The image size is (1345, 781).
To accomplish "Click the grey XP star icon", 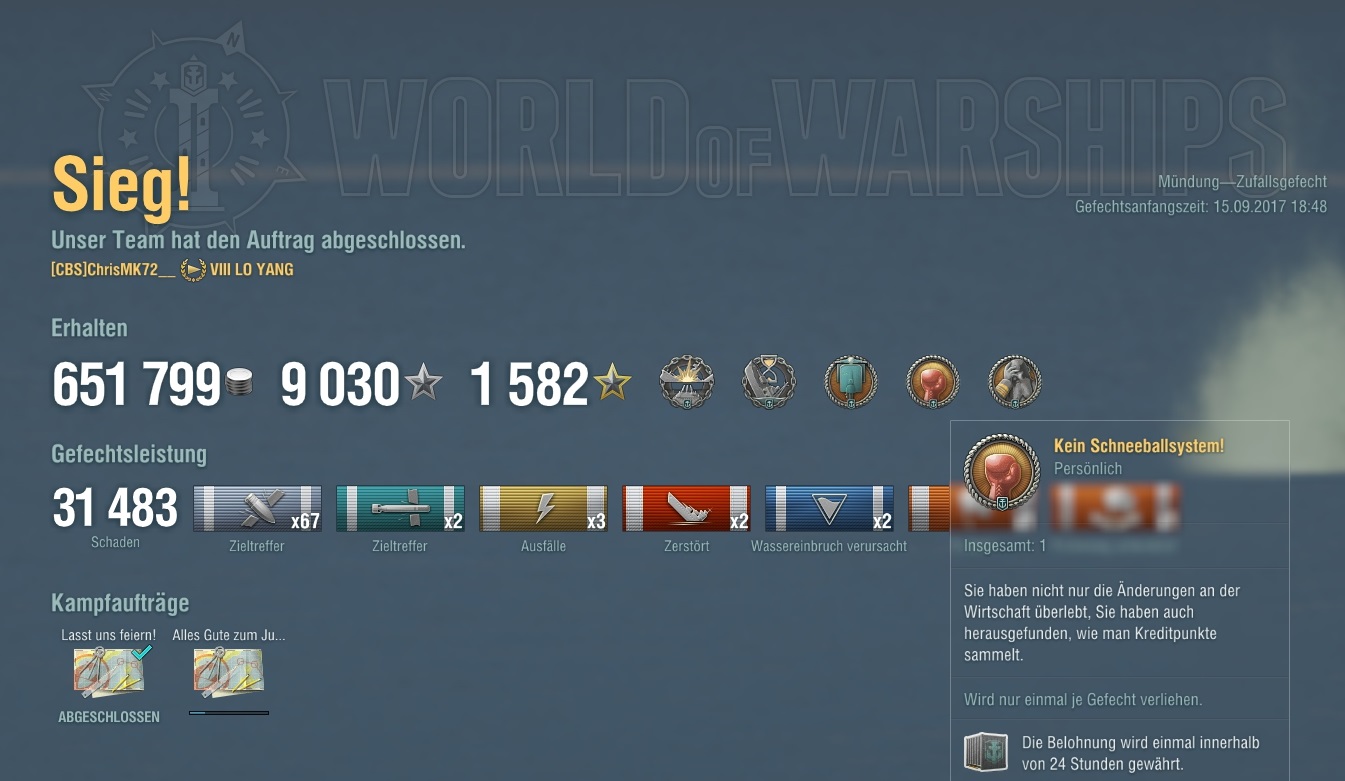I will click(423, 382).
